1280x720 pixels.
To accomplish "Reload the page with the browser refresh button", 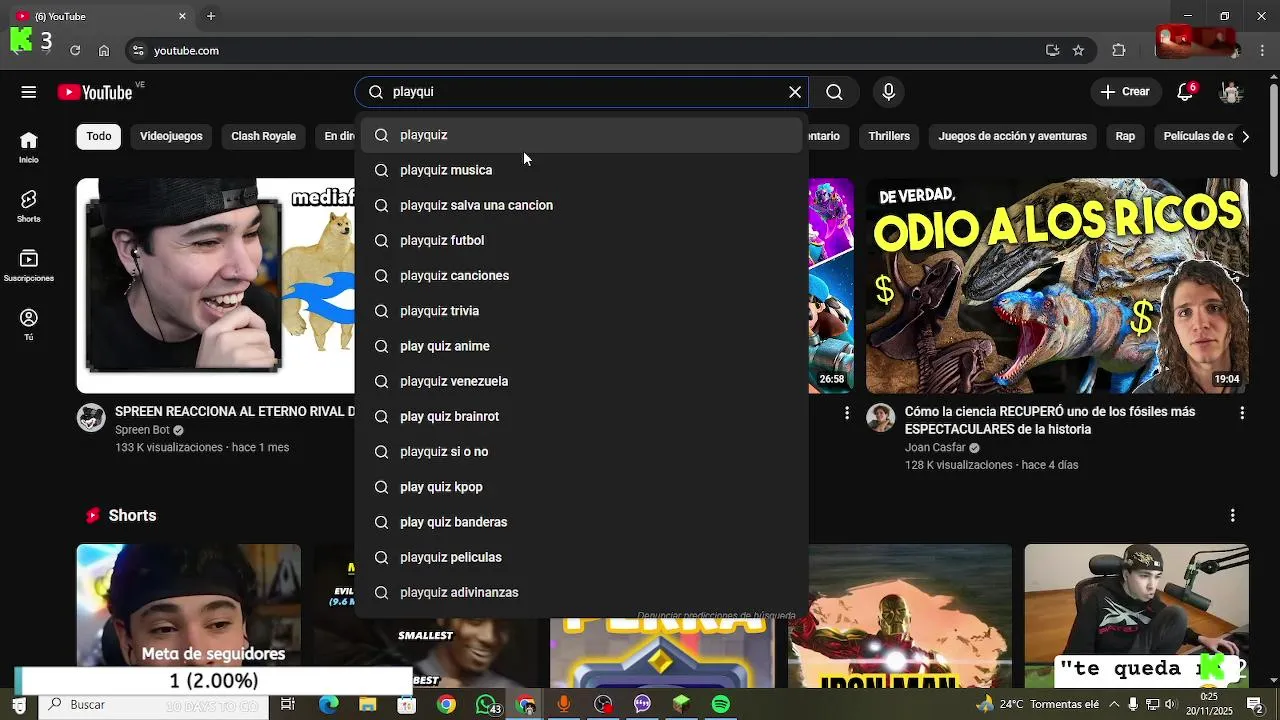I will tap(75, 51).
